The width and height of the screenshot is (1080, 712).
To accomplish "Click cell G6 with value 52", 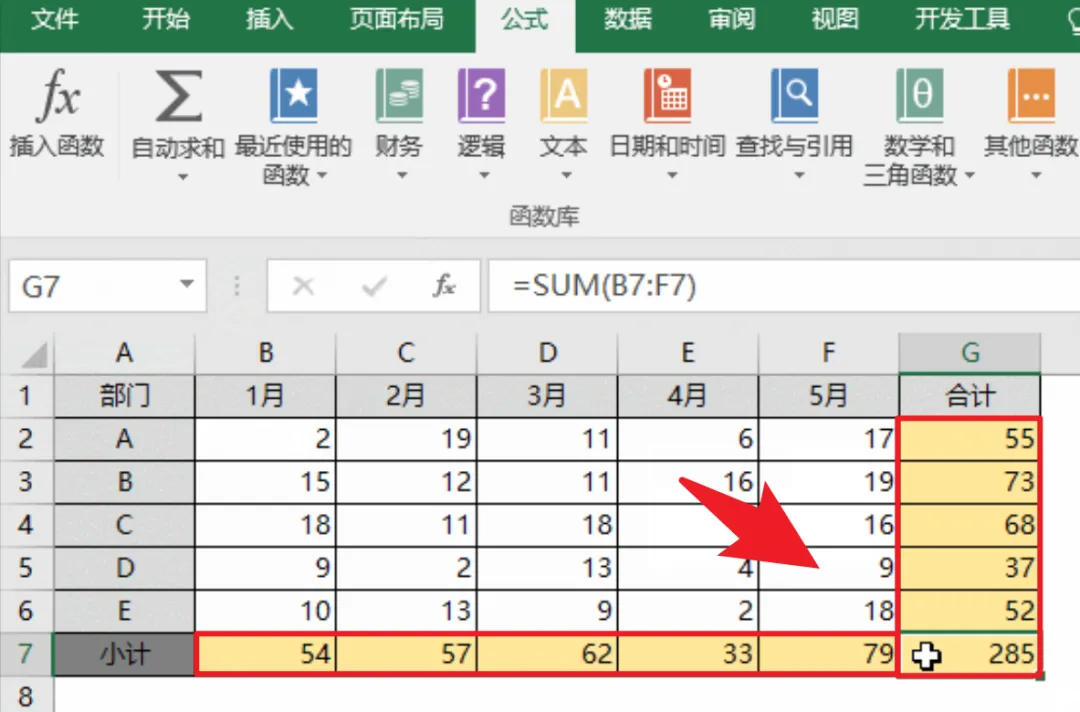I will coord(970,610).
